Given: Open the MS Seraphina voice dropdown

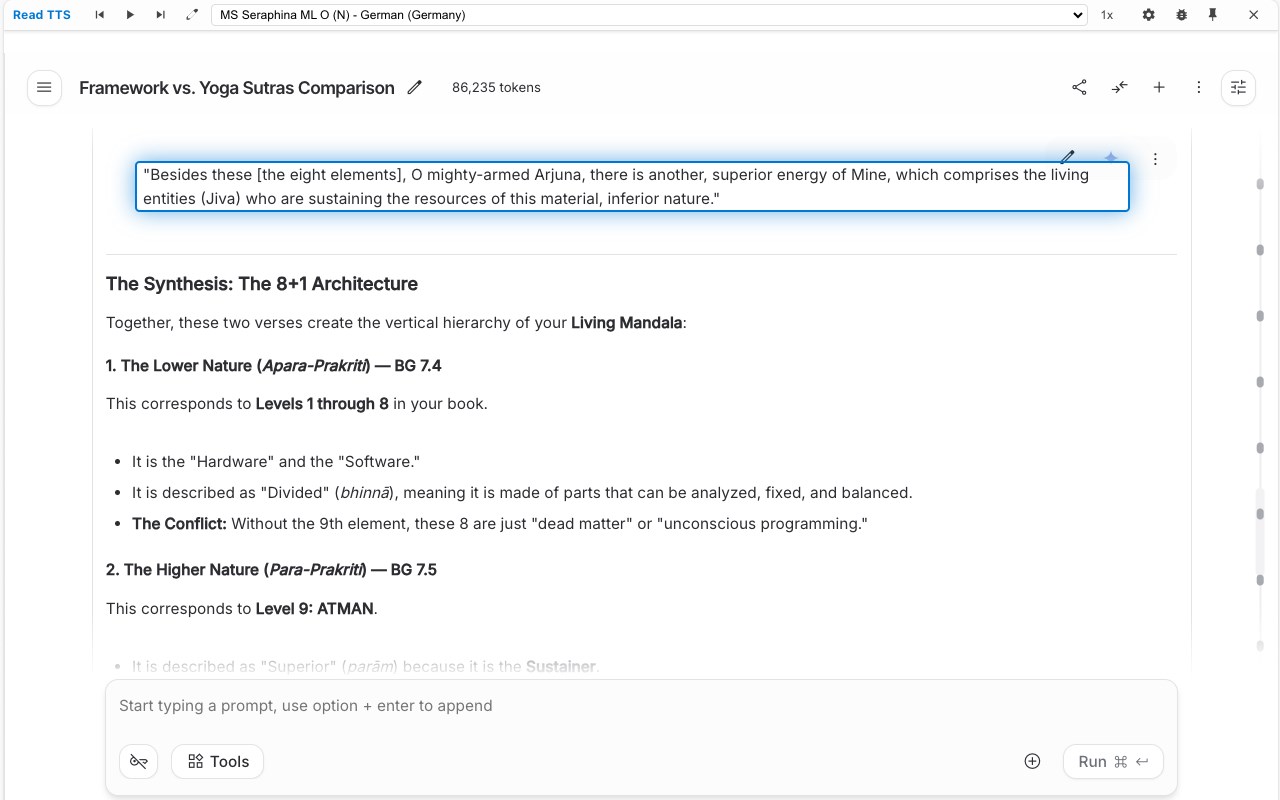Looking at the screenshot, I should (x=649, y=15).
